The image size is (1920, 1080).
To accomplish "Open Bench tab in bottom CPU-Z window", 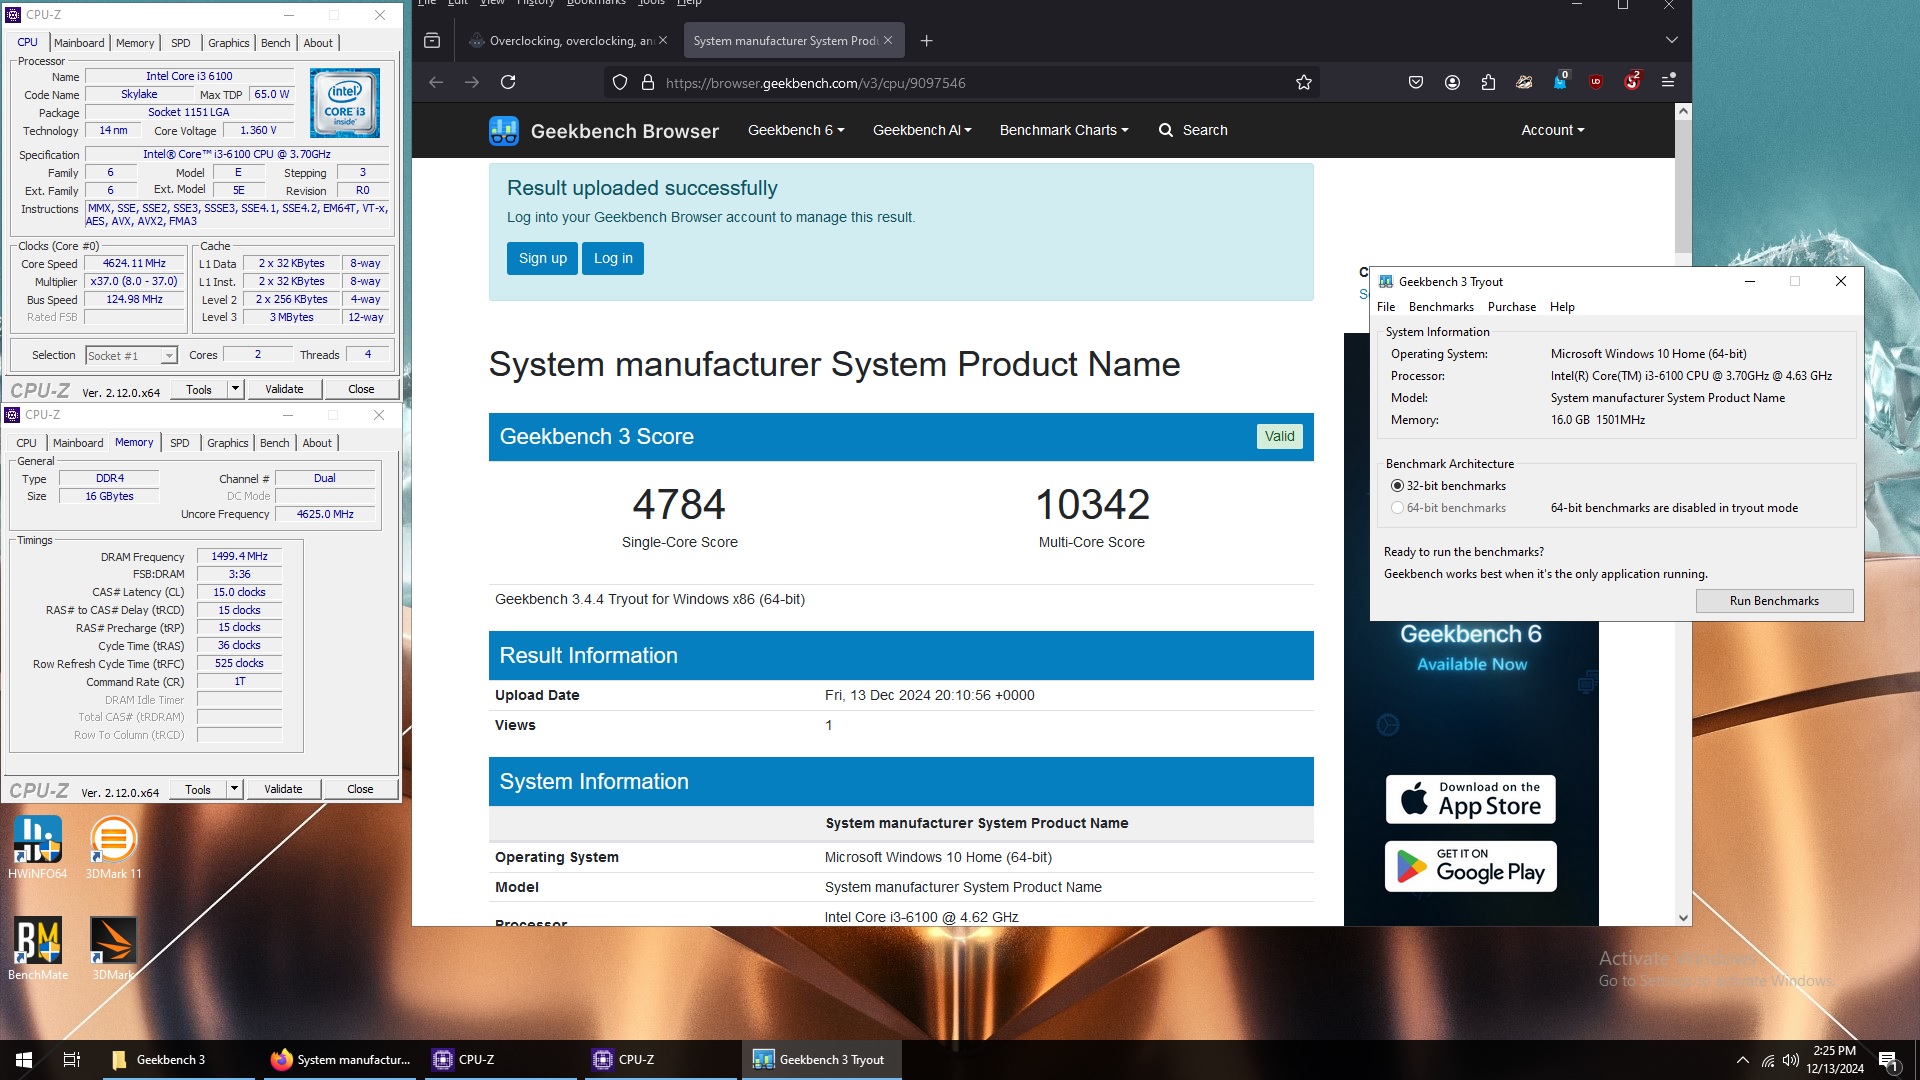I will [275, 443].
